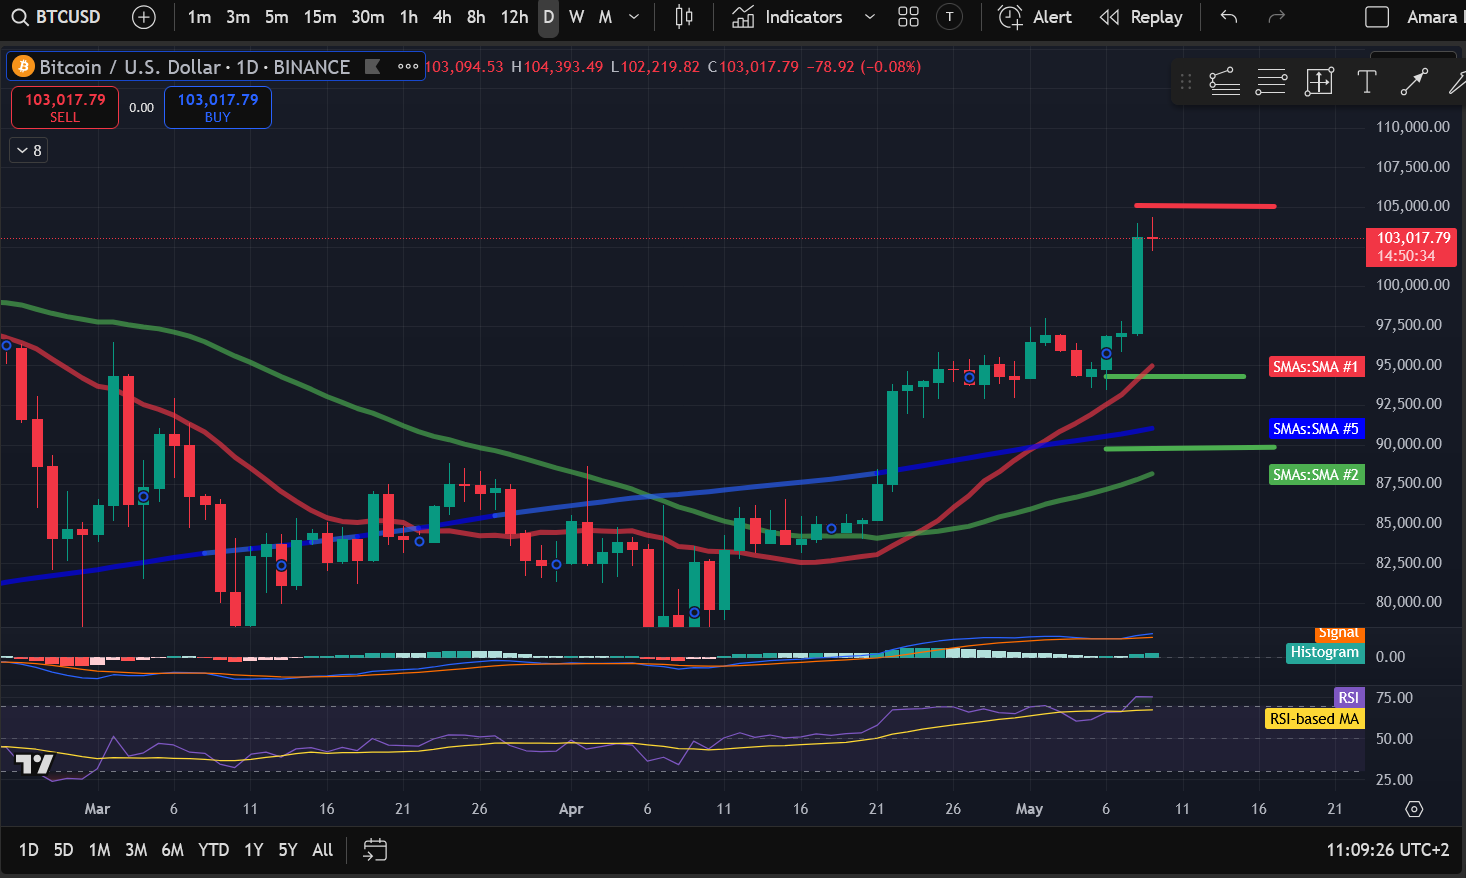
Task: Expand the timeframe interval dropdown arrow
Action: tap(634, 17)
